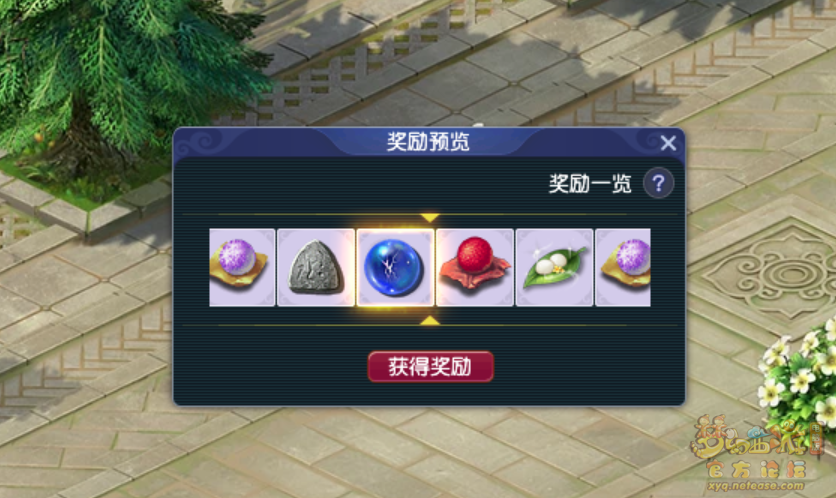
Task: Open the xyq.netease.com link text
Action: [x=755, y=486]
